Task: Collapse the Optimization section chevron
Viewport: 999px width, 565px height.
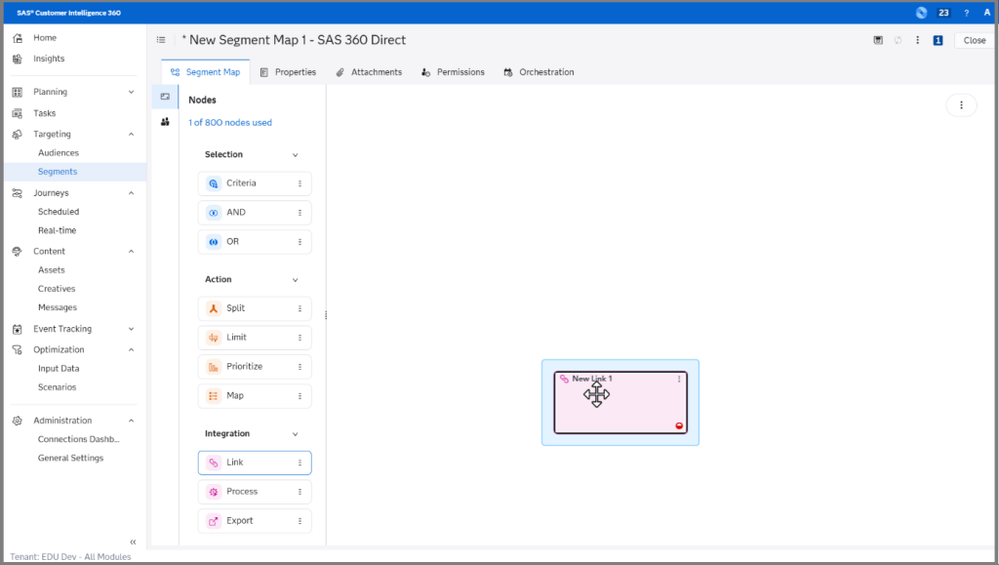Action: 131,350
